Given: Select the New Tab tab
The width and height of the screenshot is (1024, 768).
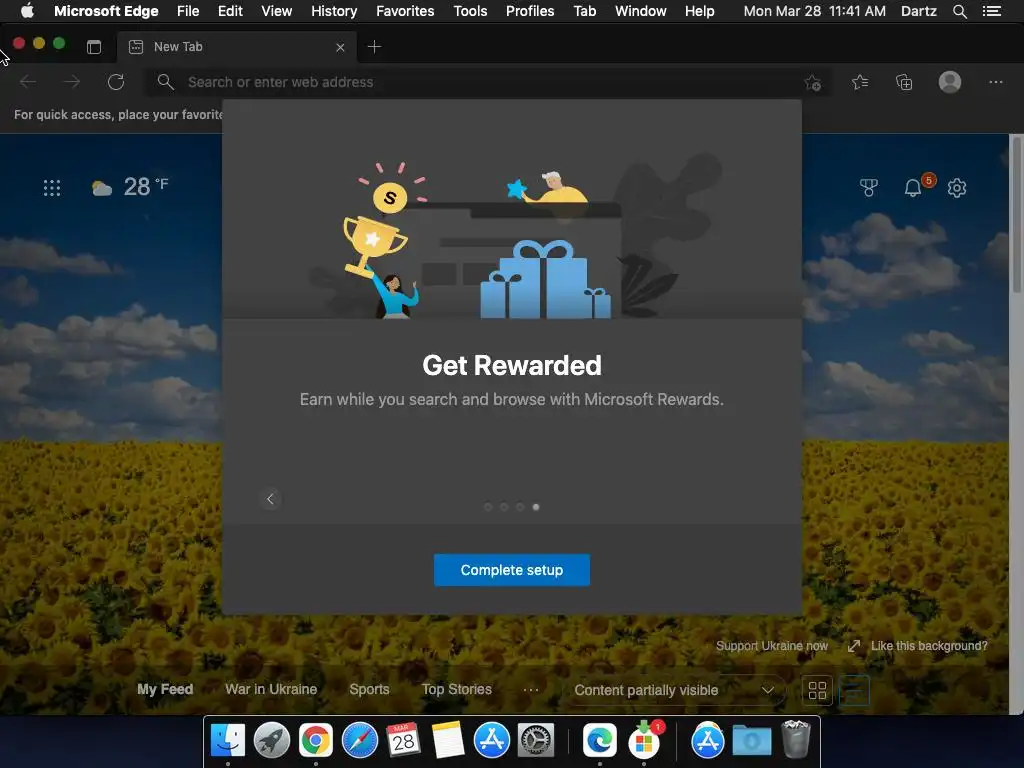Looking at the screenshot, I should (237, 47).
